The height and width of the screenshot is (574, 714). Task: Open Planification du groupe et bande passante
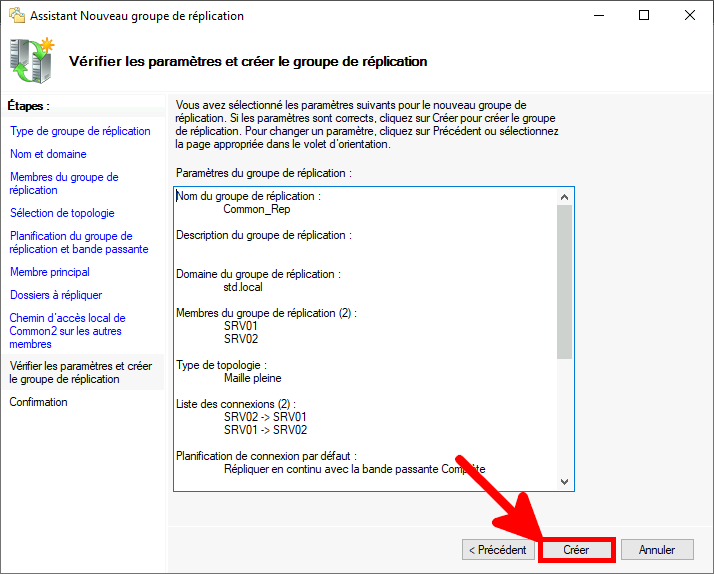point(79,242)
